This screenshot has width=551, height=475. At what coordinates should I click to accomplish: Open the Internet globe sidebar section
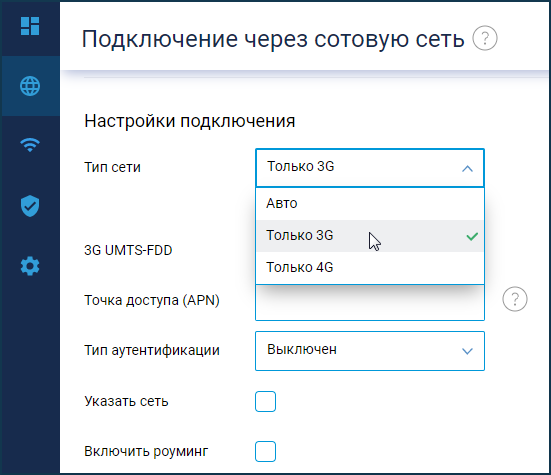click(x=30, y=86)
